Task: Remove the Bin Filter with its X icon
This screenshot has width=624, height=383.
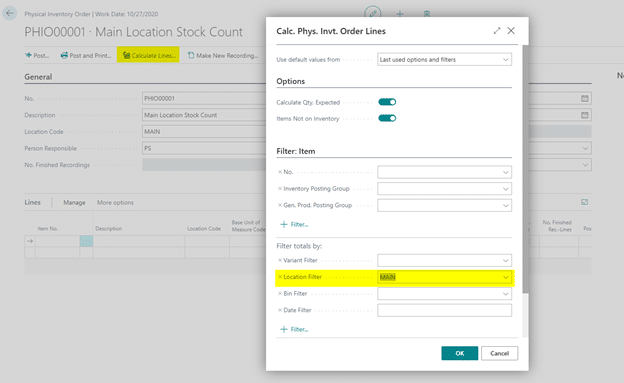Action: (x=280, y=293)
